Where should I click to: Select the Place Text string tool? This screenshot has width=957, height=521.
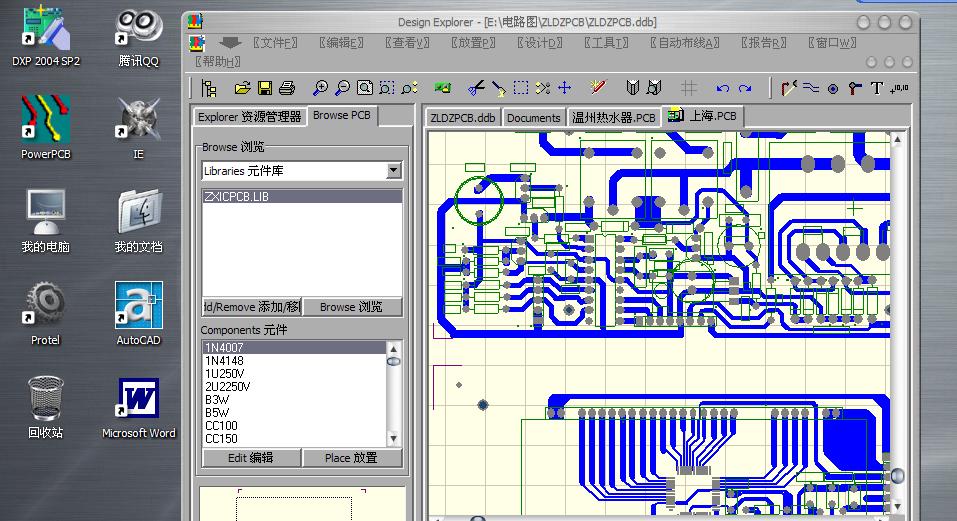pos(877,89)
